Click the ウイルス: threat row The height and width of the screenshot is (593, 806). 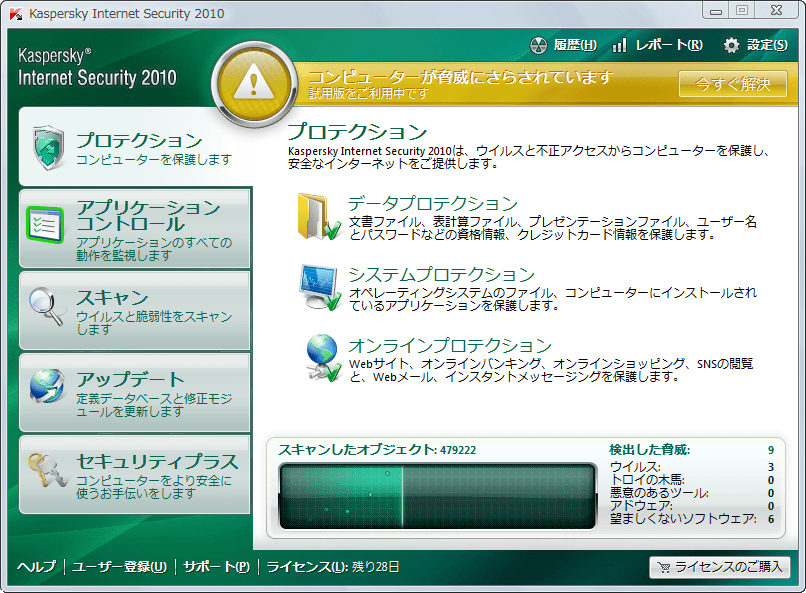click(x=692, y=467)
